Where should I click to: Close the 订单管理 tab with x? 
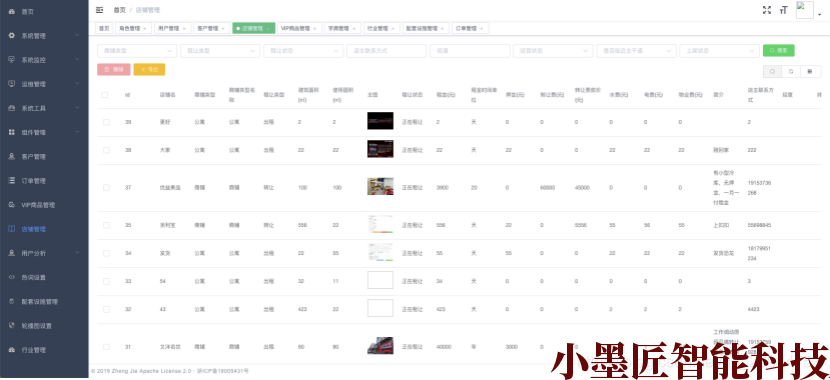tap(482, 29)
